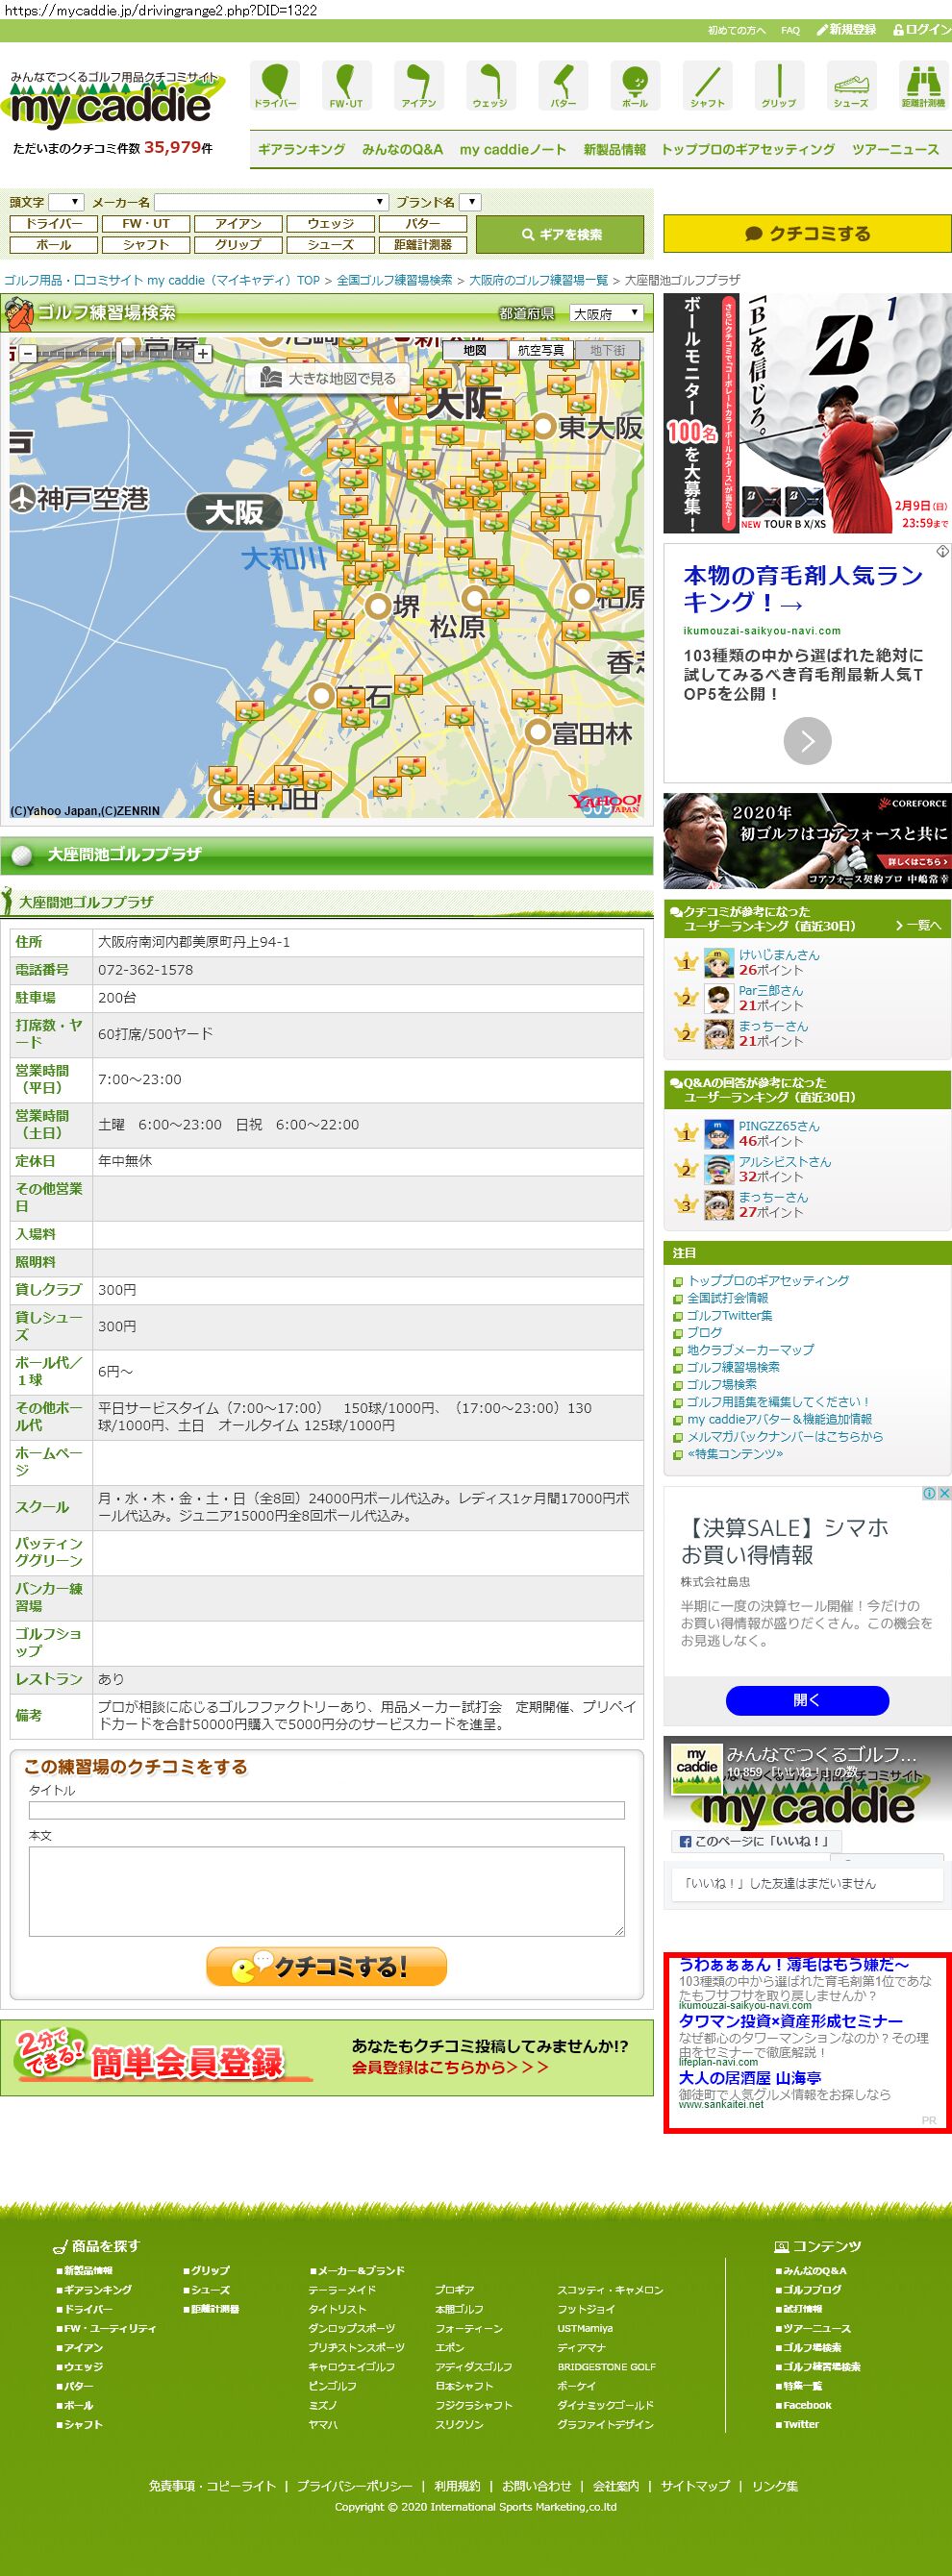Click アルシビスト user avatar
Viewport: 952px width, 2576px height.
(x=719, y=1169)
